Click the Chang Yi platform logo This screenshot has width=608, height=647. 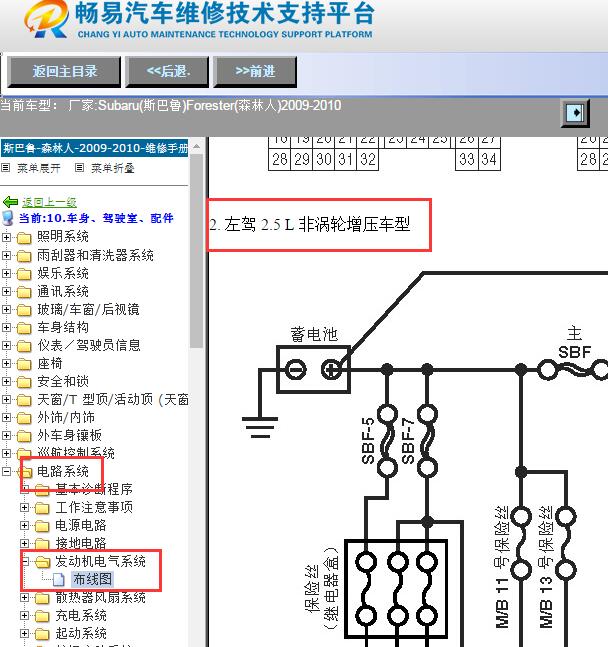46,19
